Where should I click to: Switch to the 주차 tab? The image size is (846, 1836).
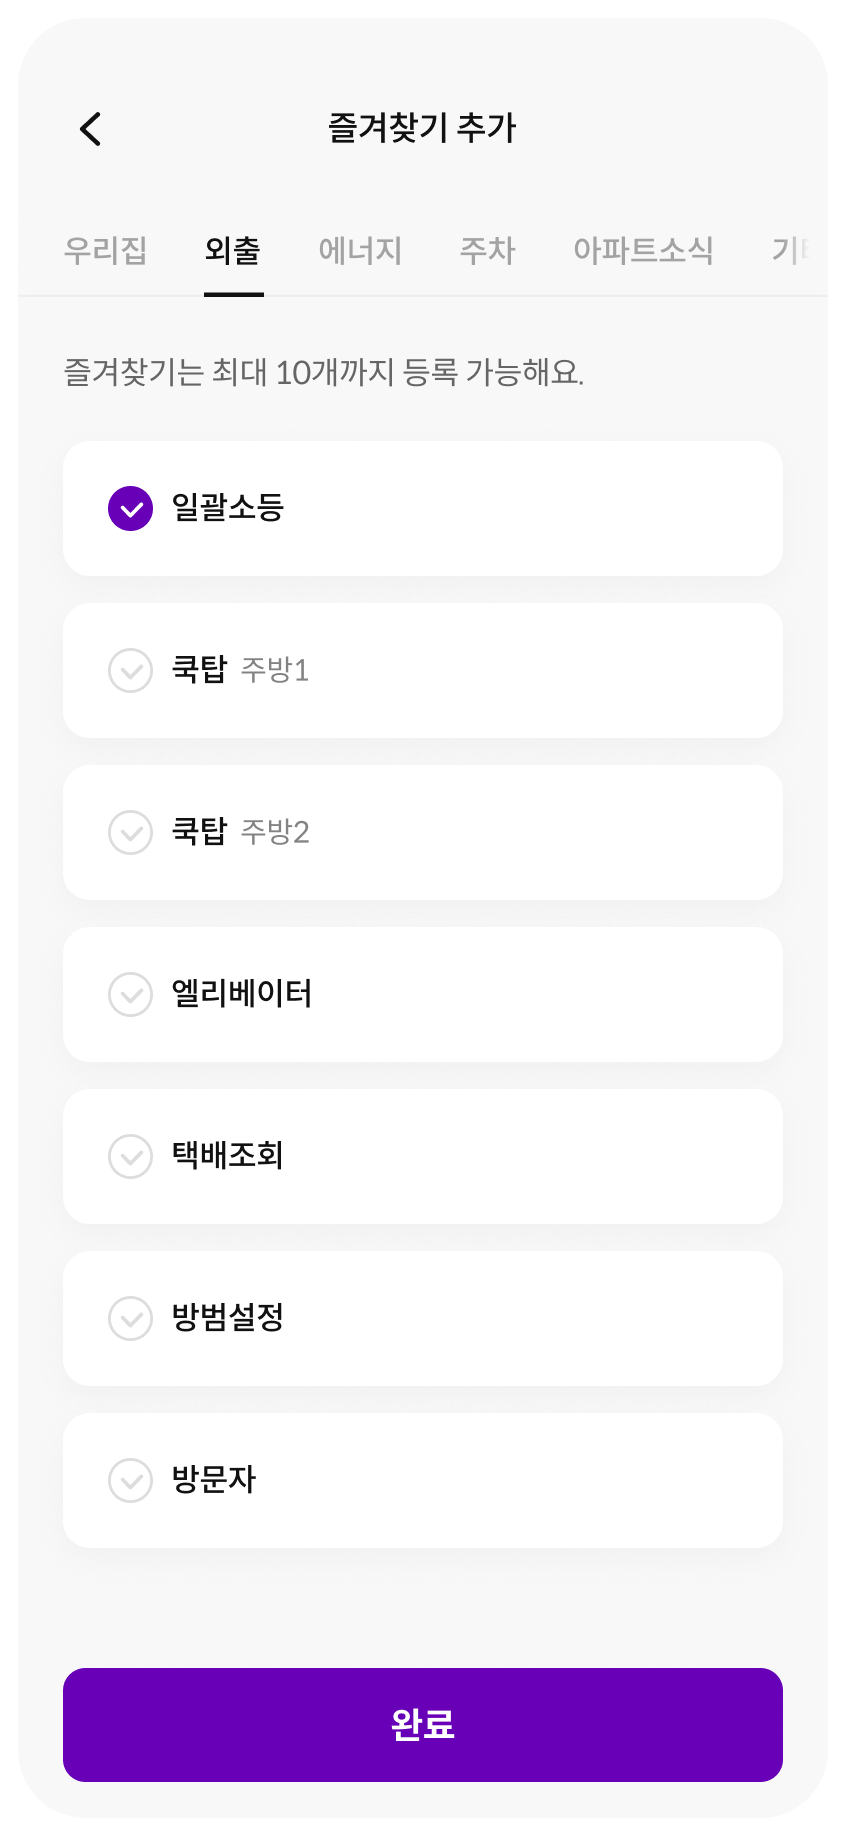[487, 250]
